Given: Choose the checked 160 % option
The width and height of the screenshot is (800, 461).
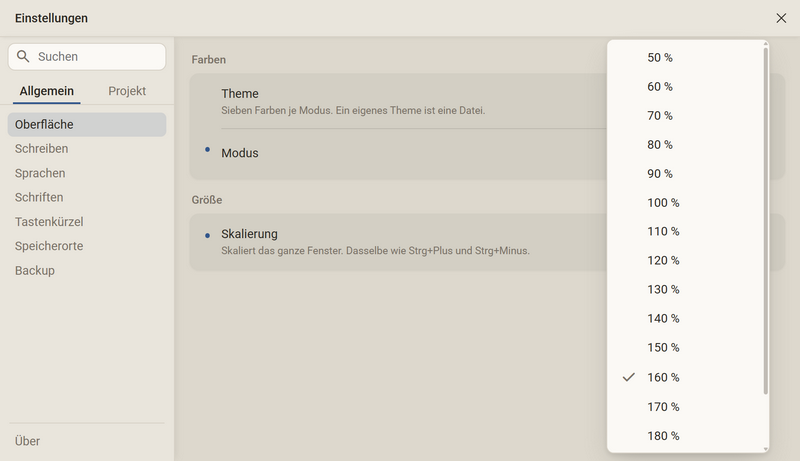Looking at the screenshot, I should click(685, 377).
